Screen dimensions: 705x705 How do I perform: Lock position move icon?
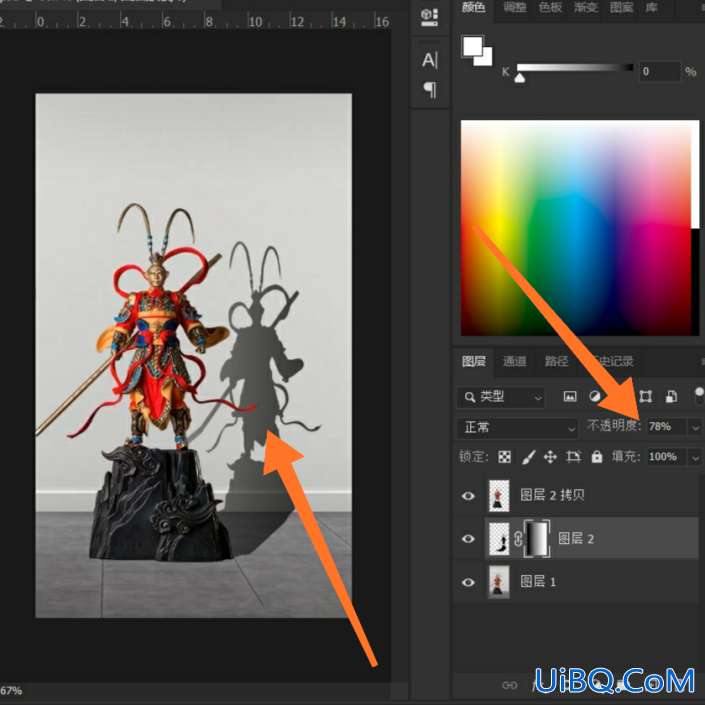(550, 457)
